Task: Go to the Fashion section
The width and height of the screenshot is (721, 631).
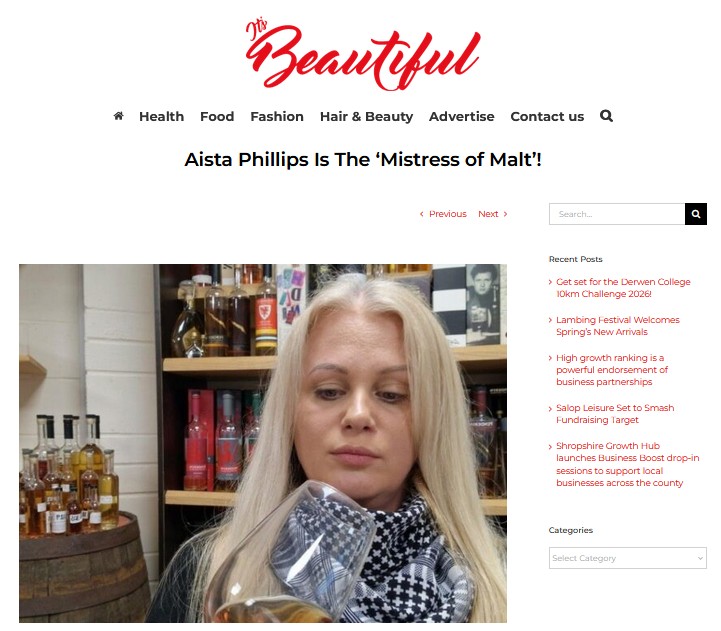Action: [277, 116]
